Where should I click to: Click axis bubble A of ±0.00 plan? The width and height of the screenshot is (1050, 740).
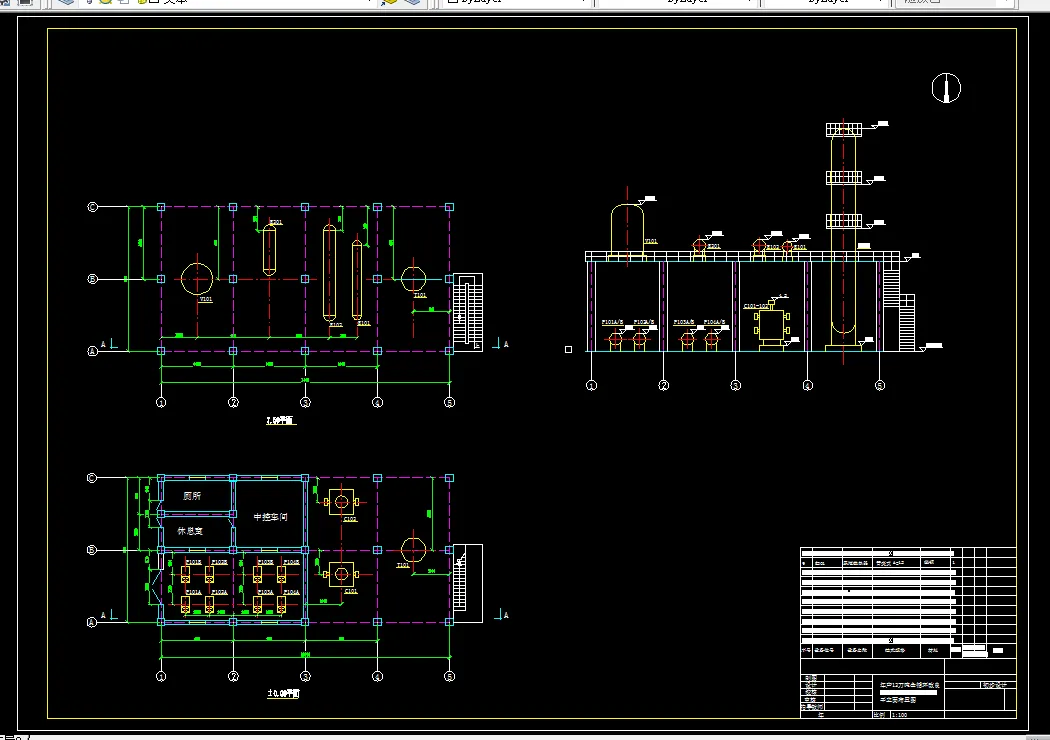coord(92,622)
